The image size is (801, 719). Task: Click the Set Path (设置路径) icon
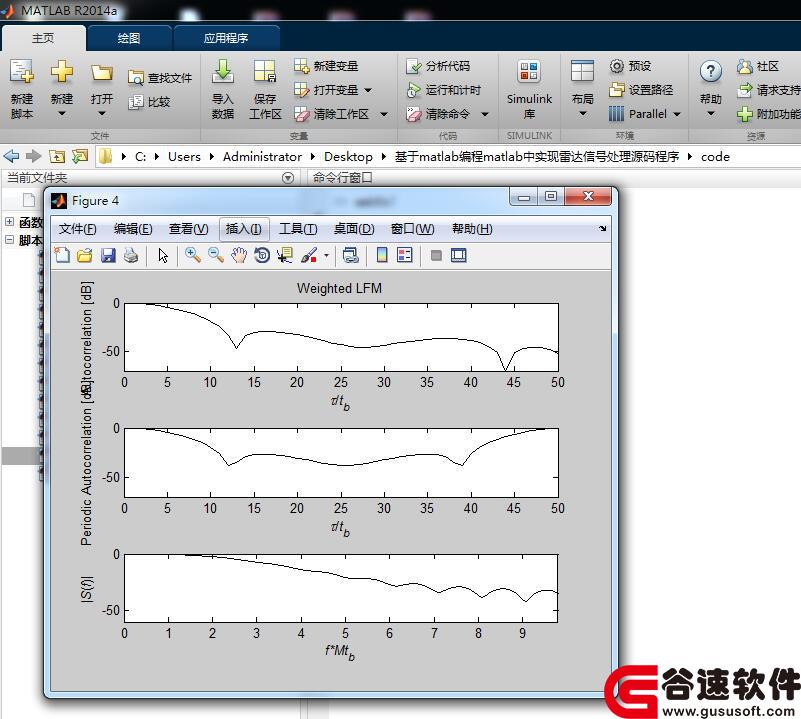[x=617, y=90]
